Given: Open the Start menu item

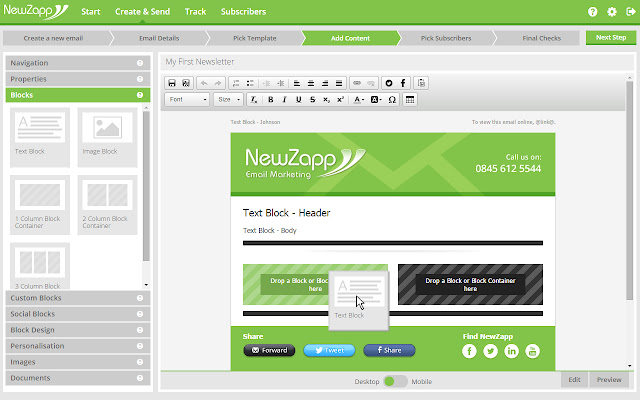Looking at the screenshot, I should pyautogui.click(x=91, y=12).
